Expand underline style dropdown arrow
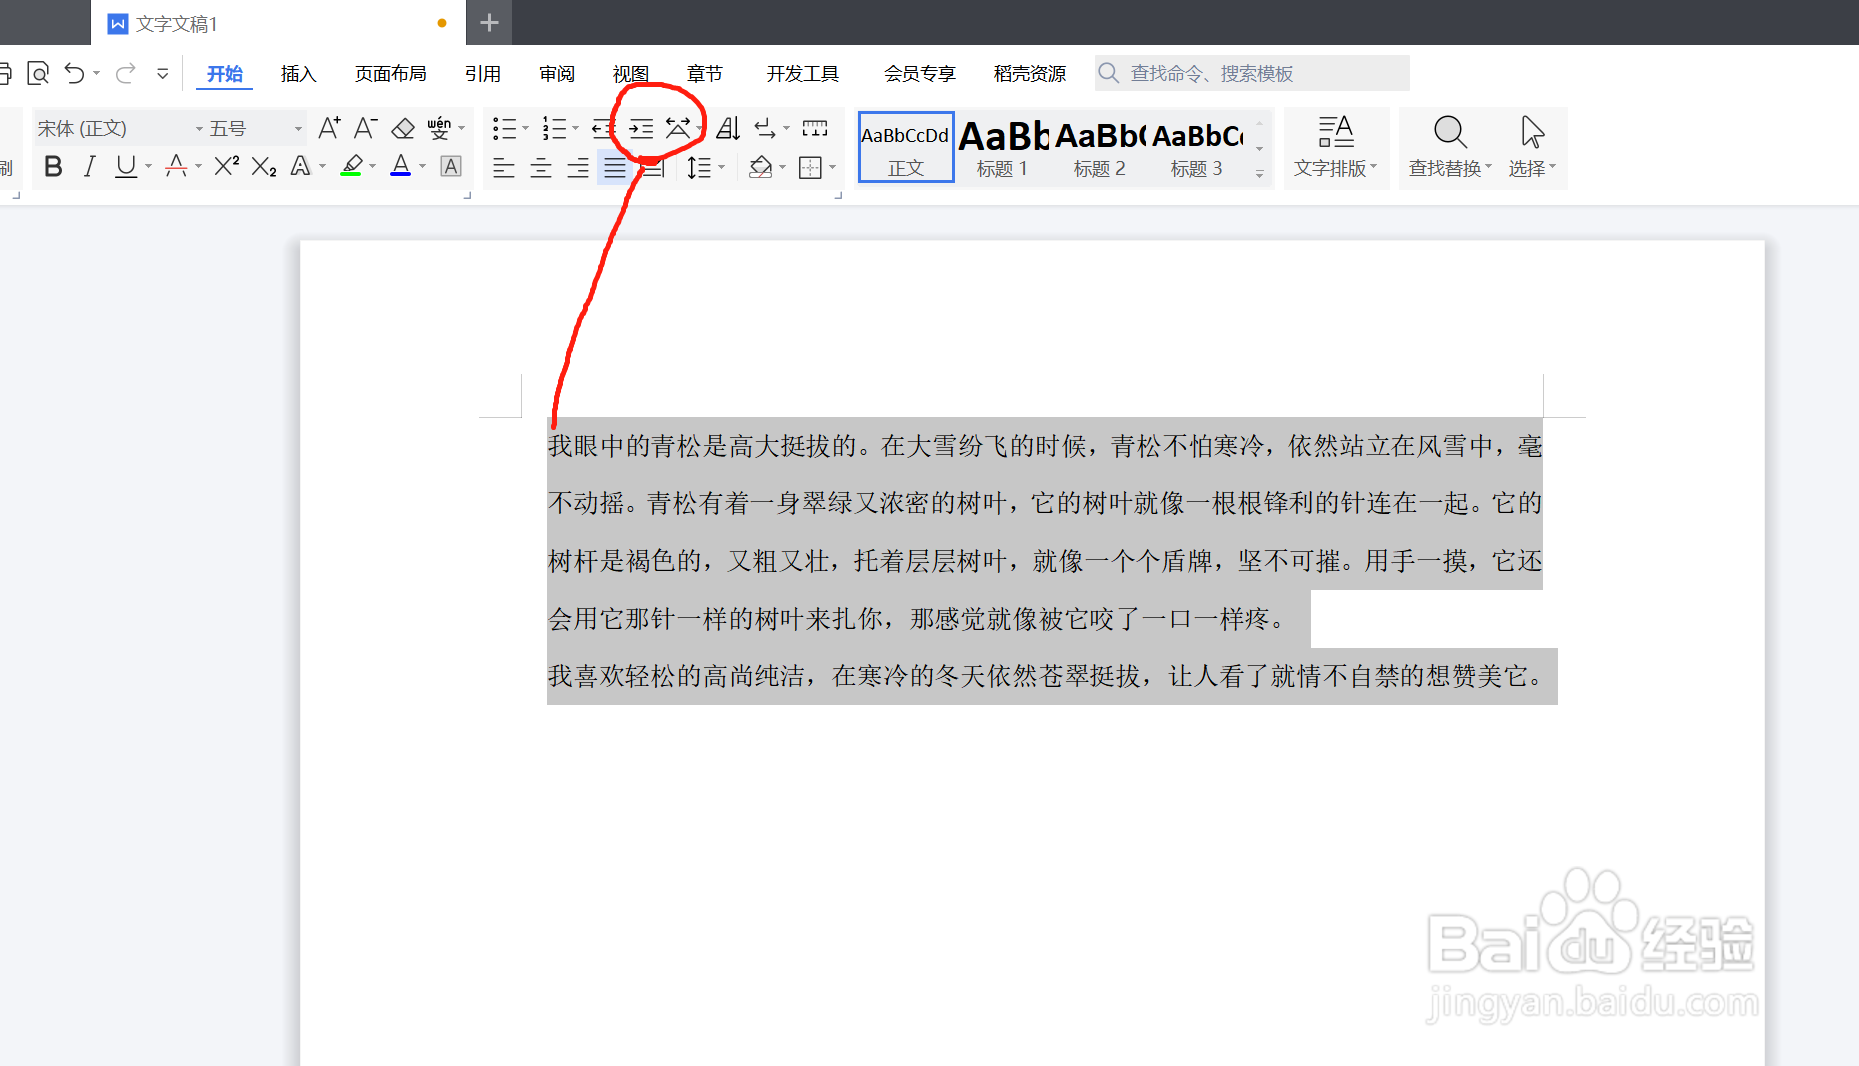 click(x=148, y=167)
